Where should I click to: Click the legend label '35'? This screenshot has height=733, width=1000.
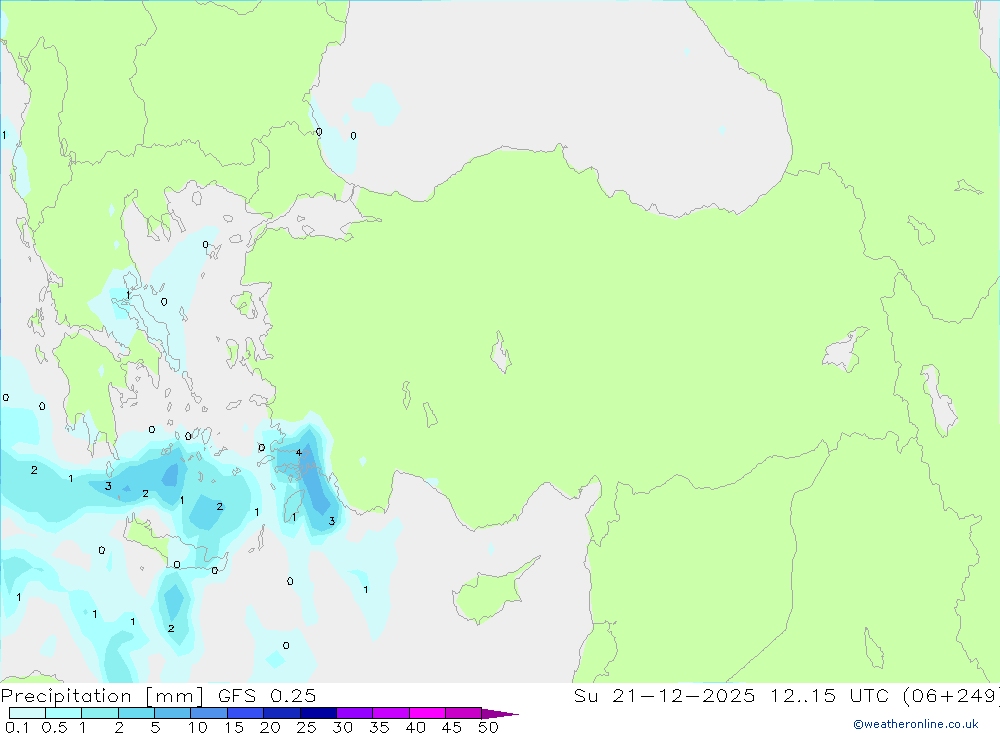(x=379, y=727)
